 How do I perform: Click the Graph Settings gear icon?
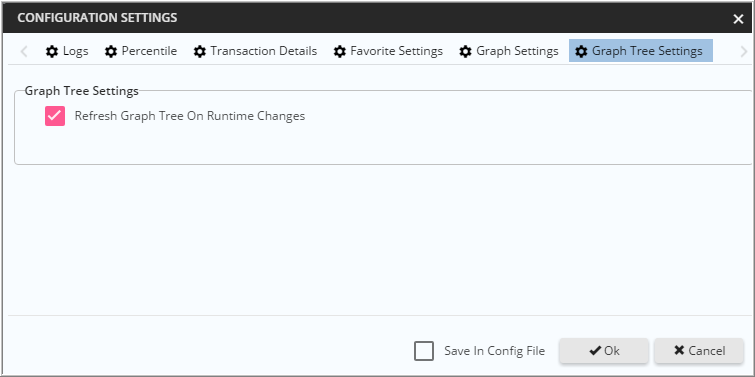coord(465,52)
